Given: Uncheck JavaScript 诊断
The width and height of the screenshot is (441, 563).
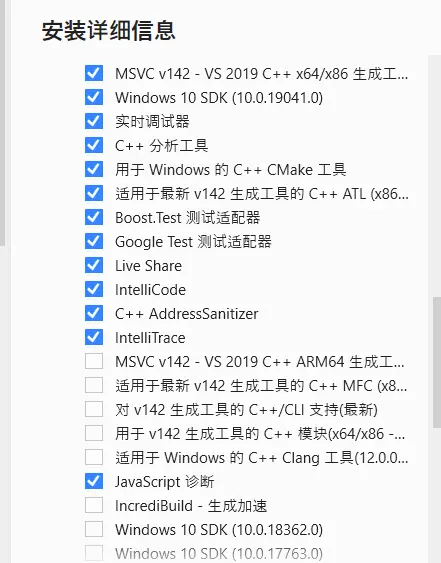Looking at the screenshot, I should 94,481.
